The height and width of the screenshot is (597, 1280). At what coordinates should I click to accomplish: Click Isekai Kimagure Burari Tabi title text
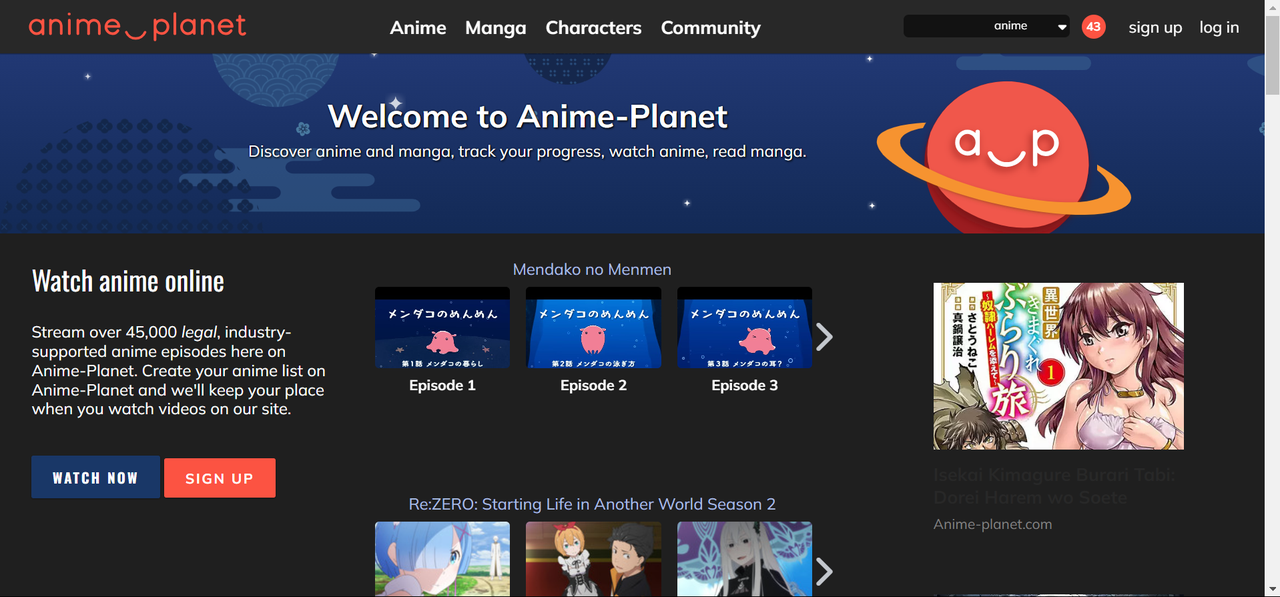1054,486
